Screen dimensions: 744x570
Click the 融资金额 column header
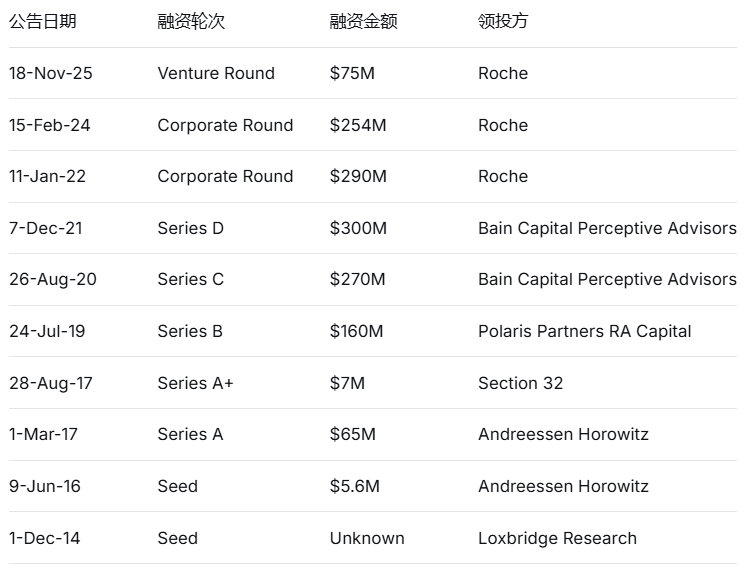pyautogui.click(x=363, y=21)
